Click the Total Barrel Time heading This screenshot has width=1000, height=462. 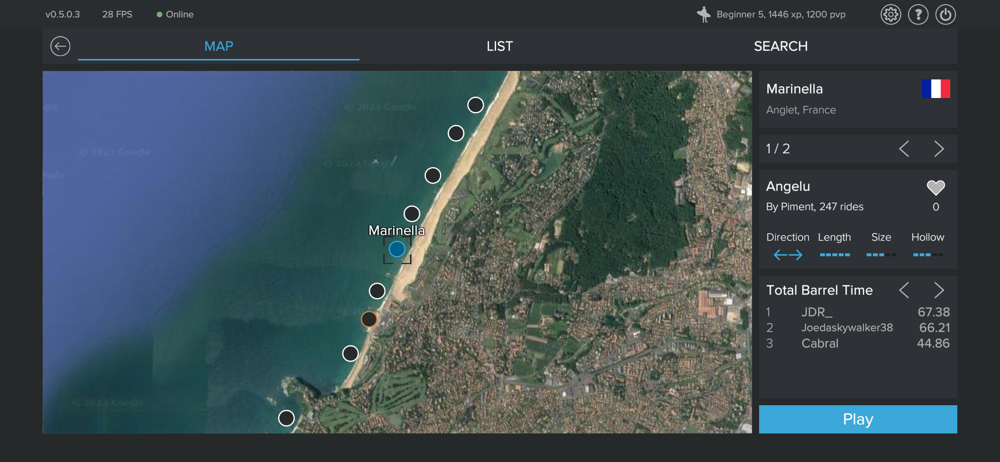coord(820,290)
